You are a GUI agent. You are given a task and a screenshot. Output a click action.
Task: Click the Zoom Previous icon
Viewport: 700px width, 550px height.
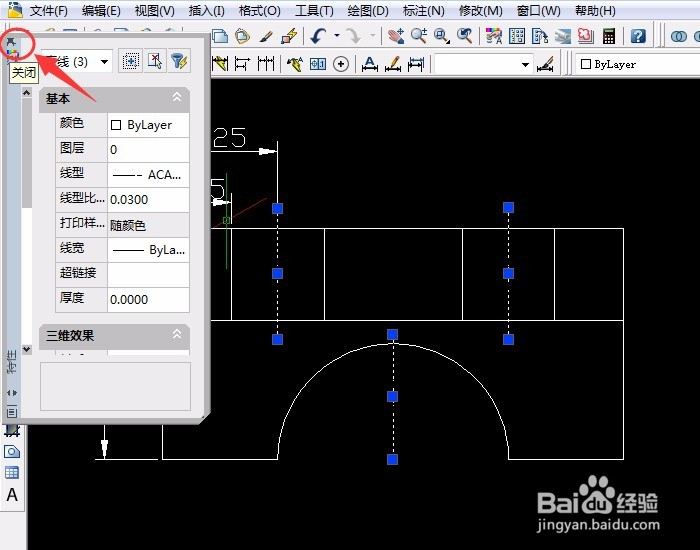pos(464,36)
